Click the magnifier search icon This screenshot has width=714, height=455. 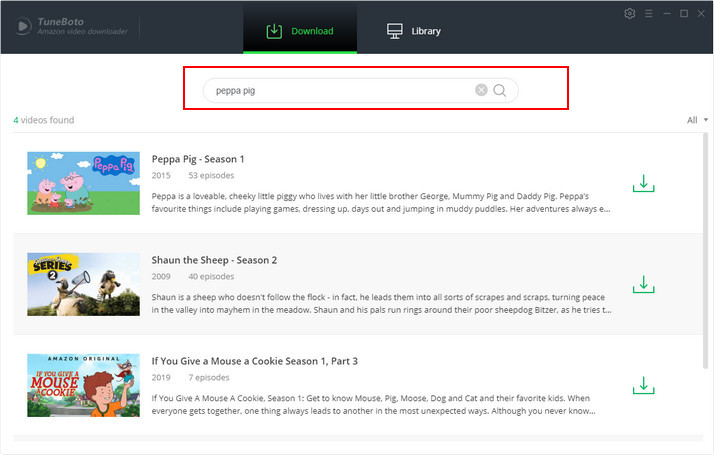[500, 90]
